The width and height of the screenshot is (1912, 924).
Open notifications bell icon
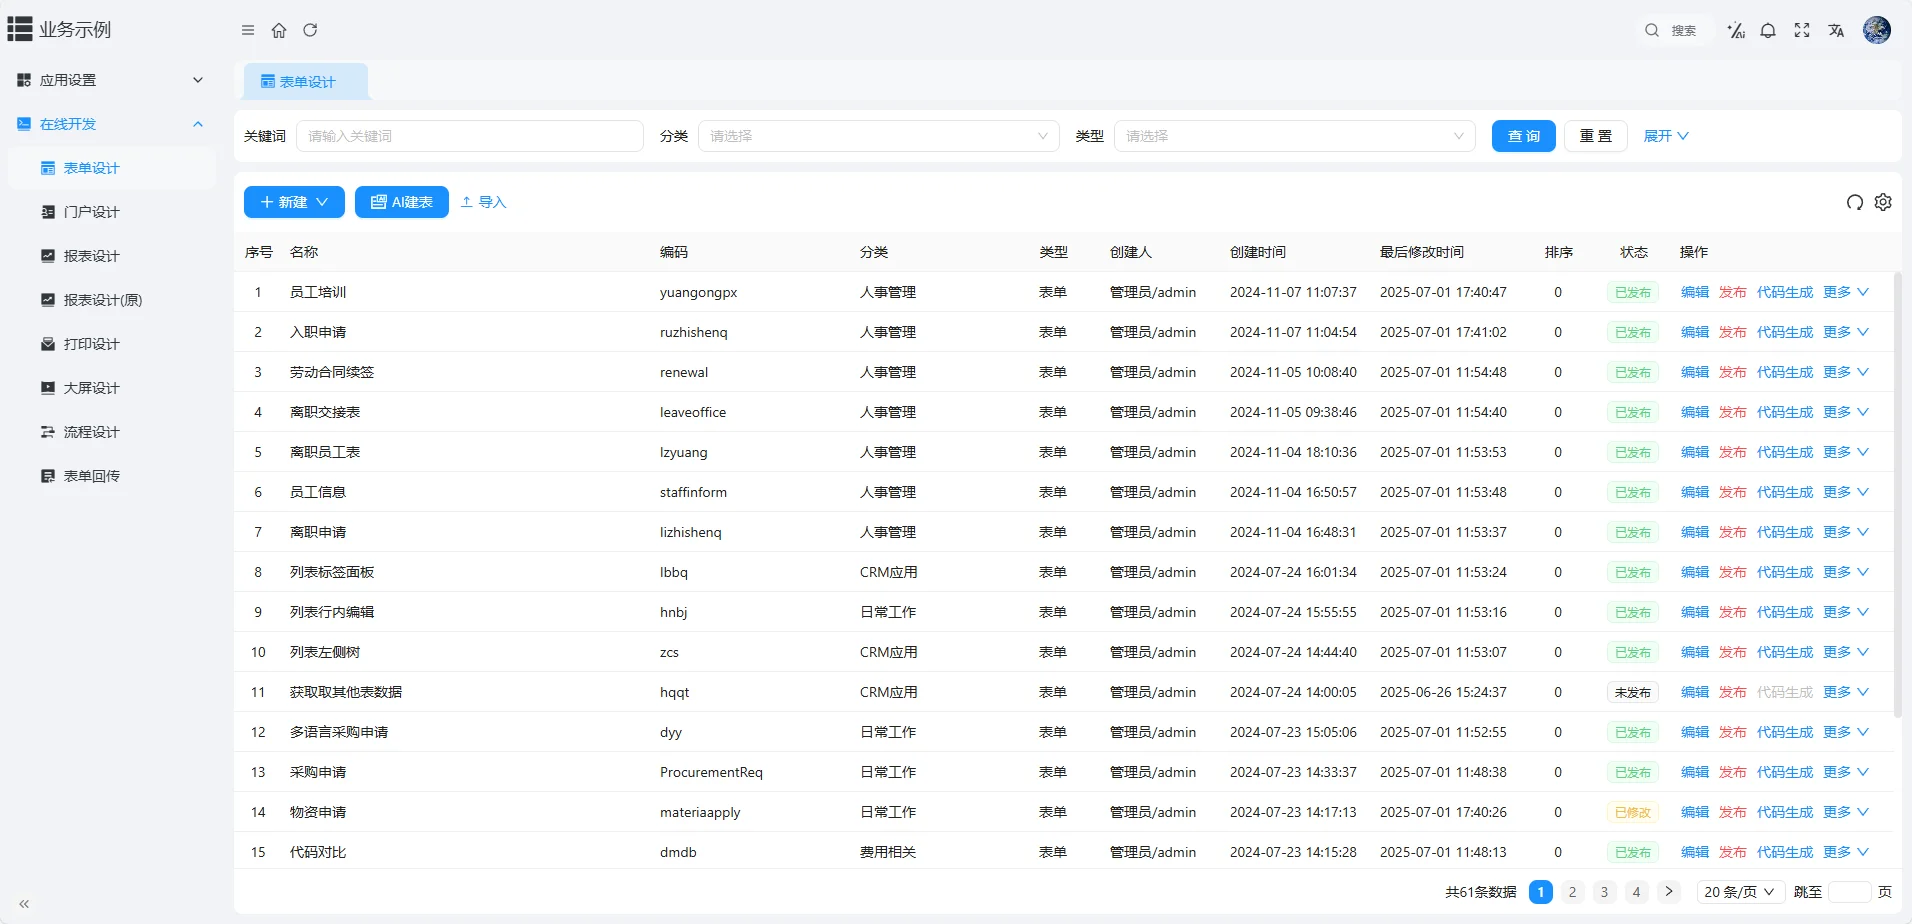[1768, 30]
